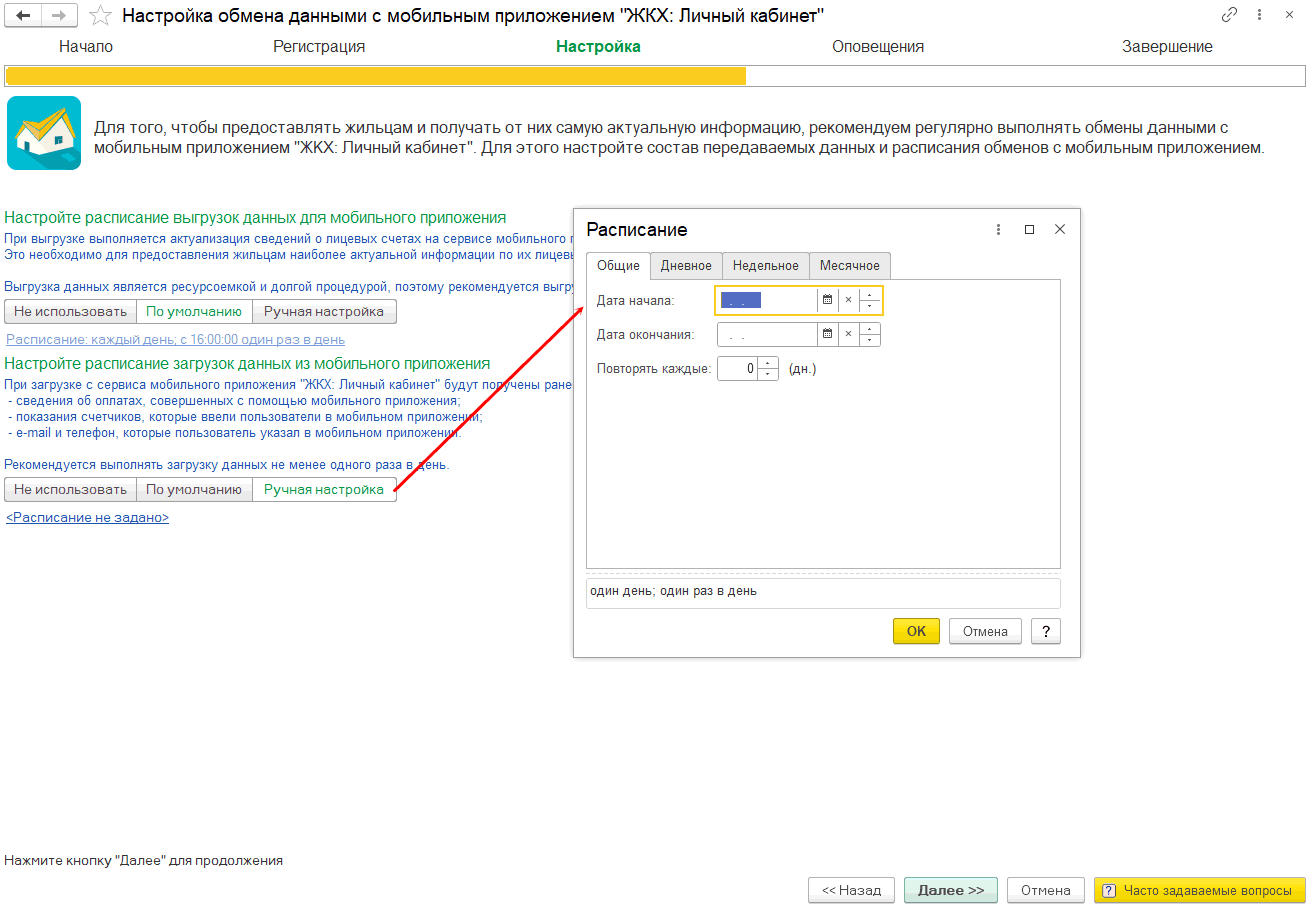This screenshot has width=1310, height=908.
Task: Click the Регистрация step label
Action: coord(319,46)
